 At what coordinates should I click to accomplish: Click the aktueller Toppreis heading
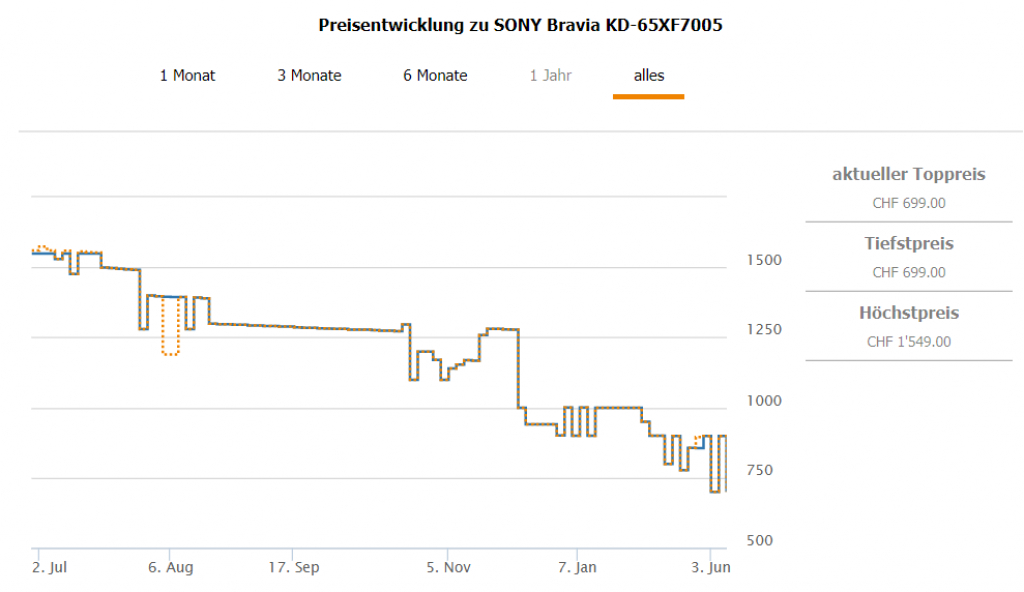coord(908,174)
